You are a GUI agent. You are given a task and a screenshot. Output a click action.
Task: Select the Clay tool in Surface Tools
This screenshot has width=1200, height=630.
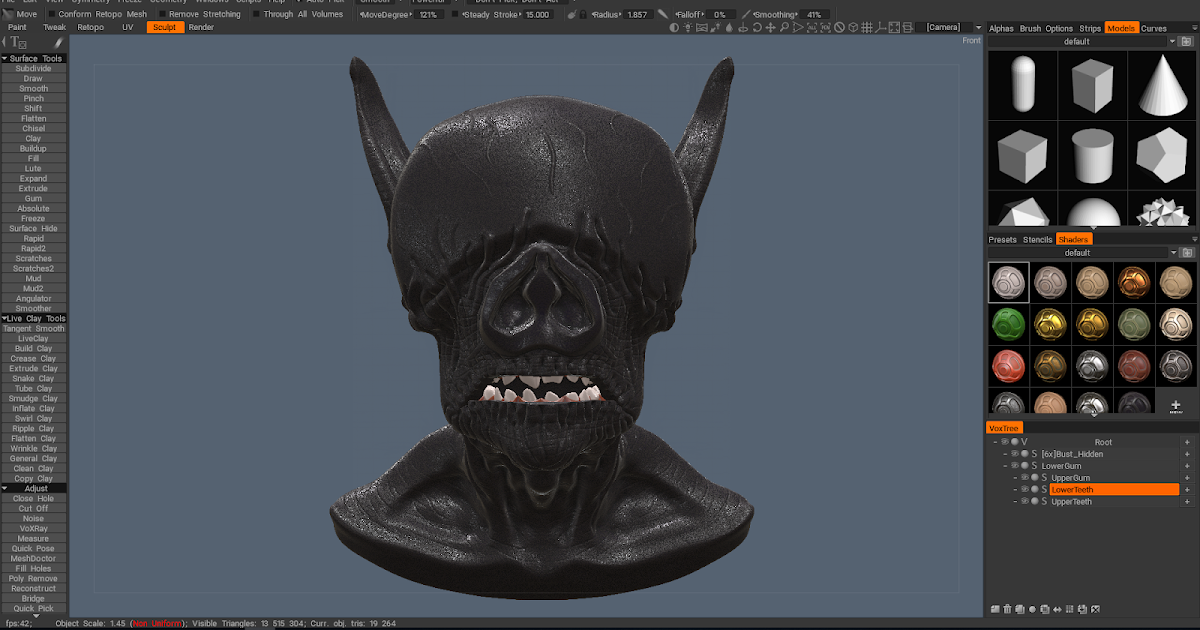point(33,138)
